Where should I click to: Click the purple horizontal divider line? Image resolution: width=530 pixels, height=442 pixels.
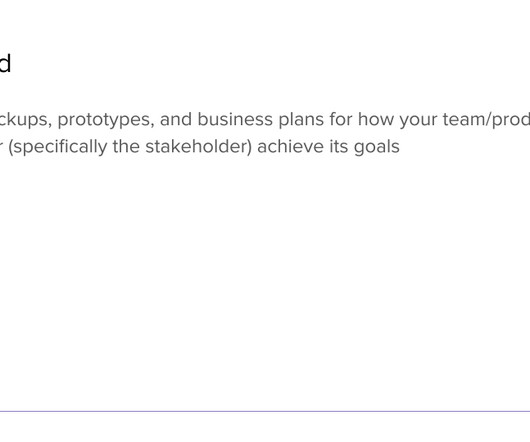point(265,411)
